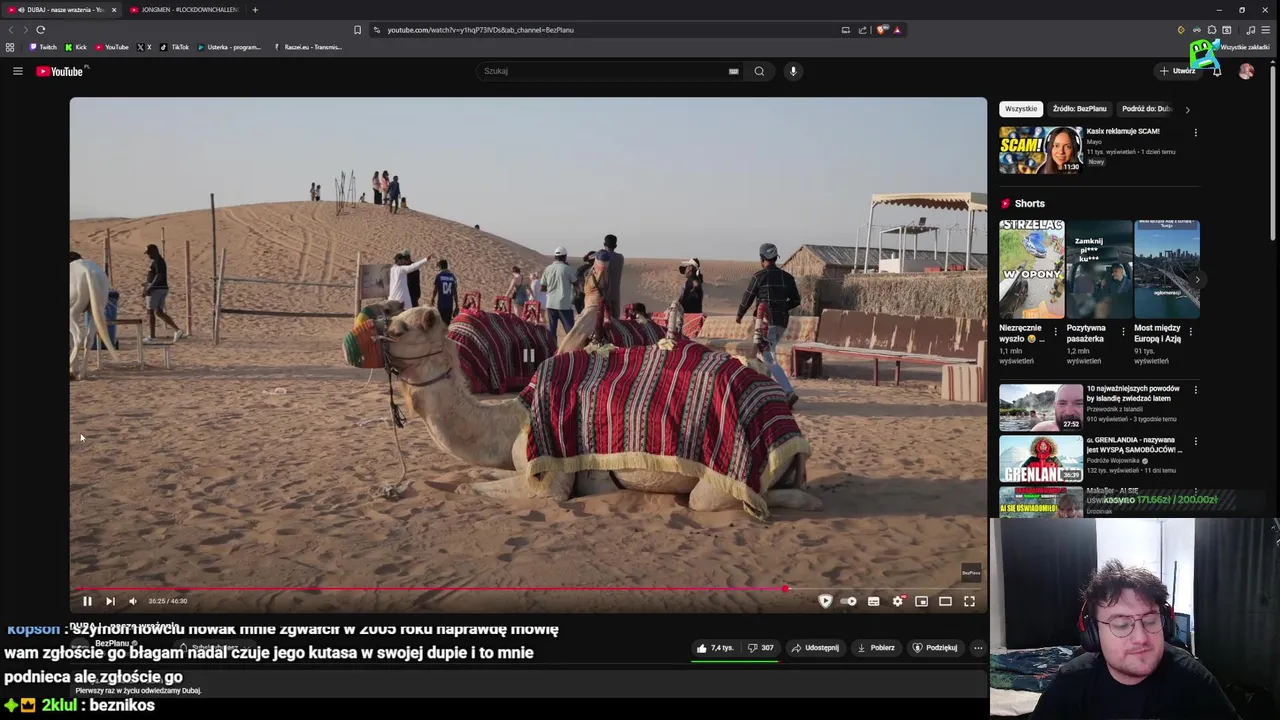Screen dimensions: 1280x720
Task: Open the YouTube bookmark
Action: point(112,47)
